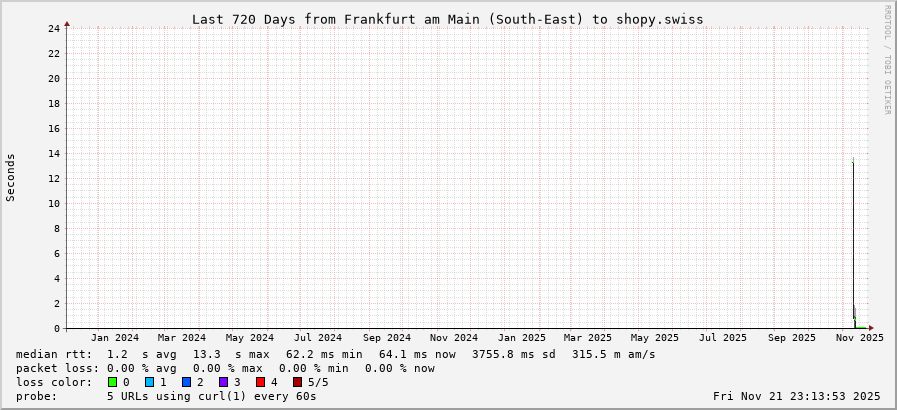Click the median rtt statistics line

(x=336, y=354)
